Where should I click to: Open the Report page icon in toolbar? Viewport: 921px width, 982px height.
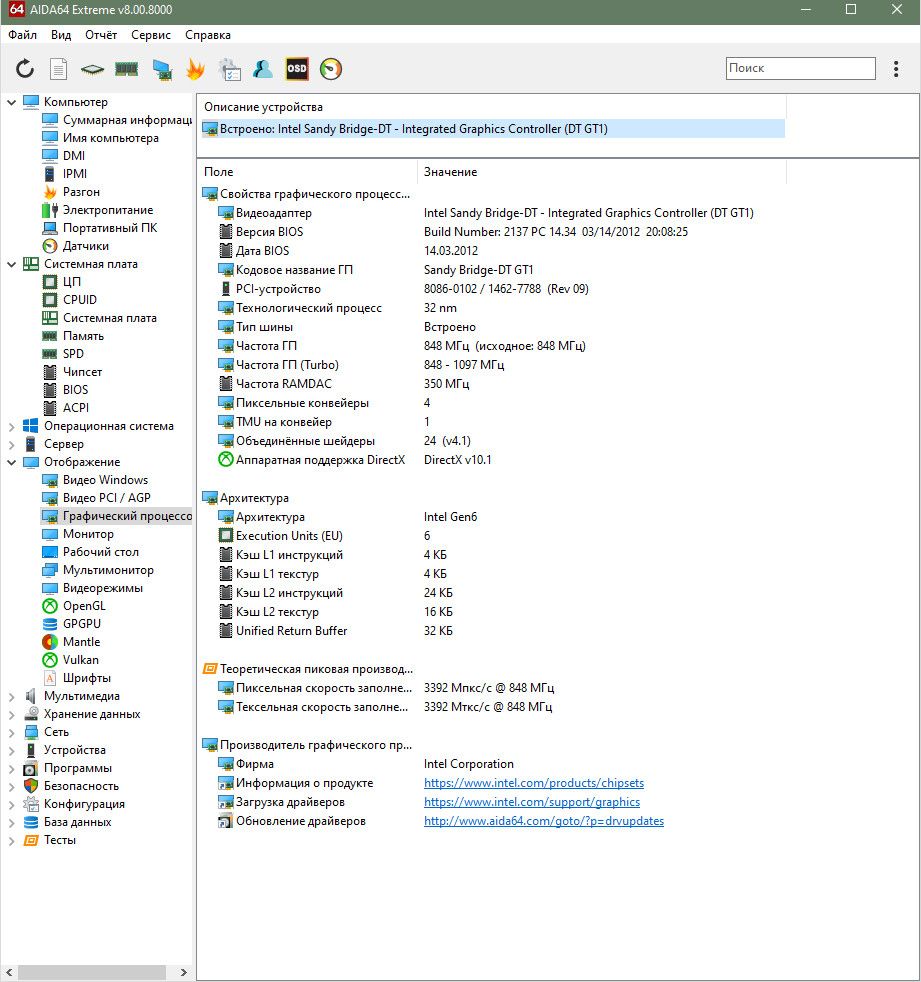pos(58,68)
